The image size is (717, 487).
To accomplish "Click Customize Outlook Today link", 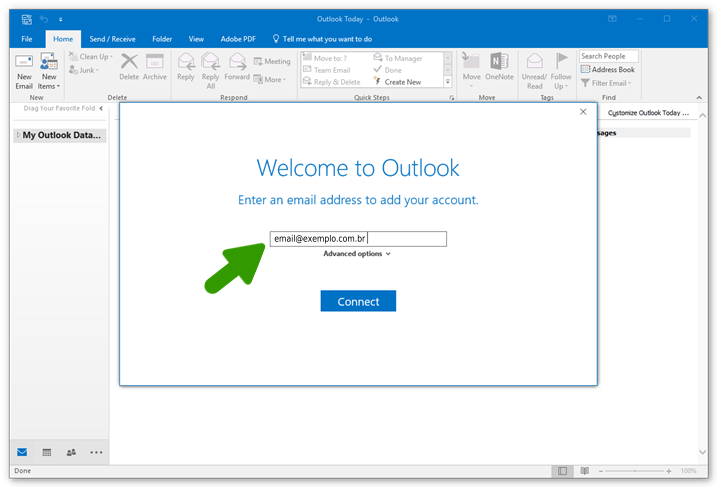I will tap(648, 113).
